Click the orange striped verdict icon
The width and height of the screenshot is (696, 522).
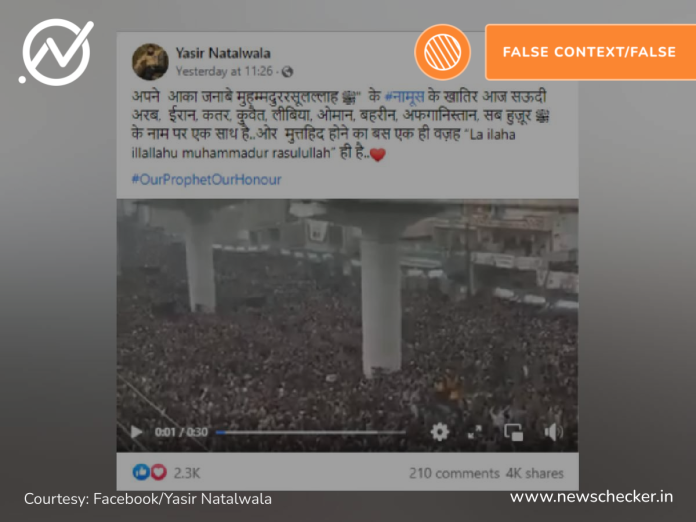[x=443, y=52]
